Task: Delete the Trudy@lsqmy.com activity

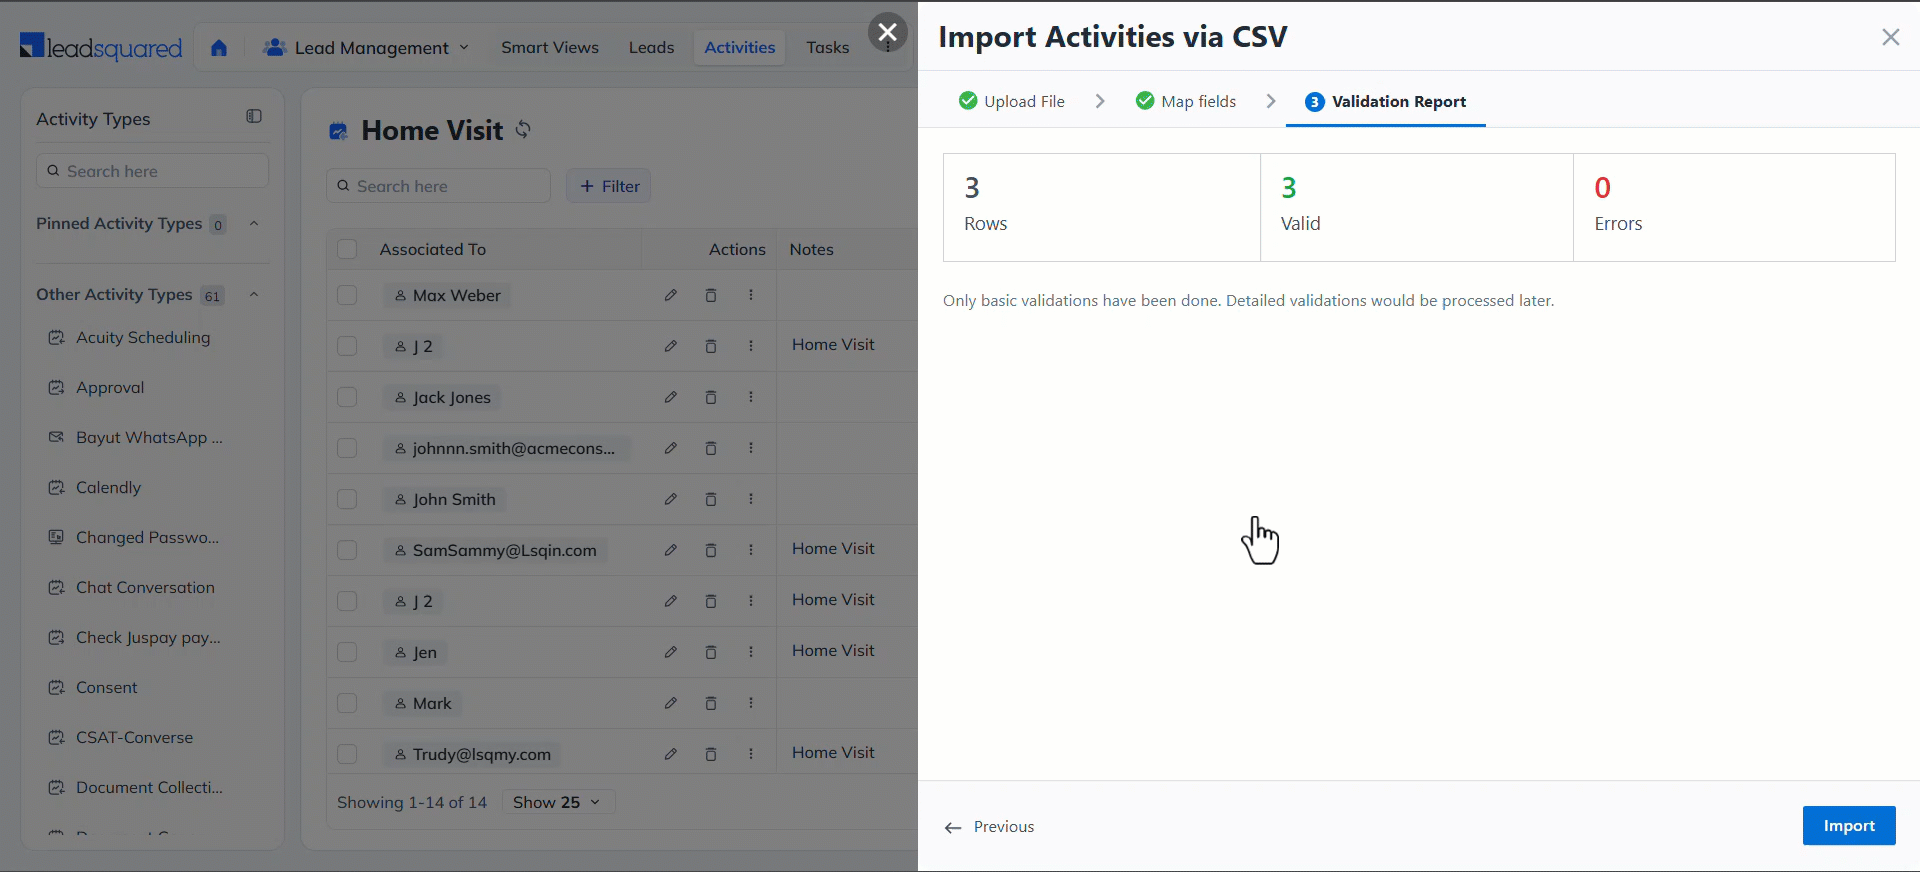Action: (x=711, y=754)
